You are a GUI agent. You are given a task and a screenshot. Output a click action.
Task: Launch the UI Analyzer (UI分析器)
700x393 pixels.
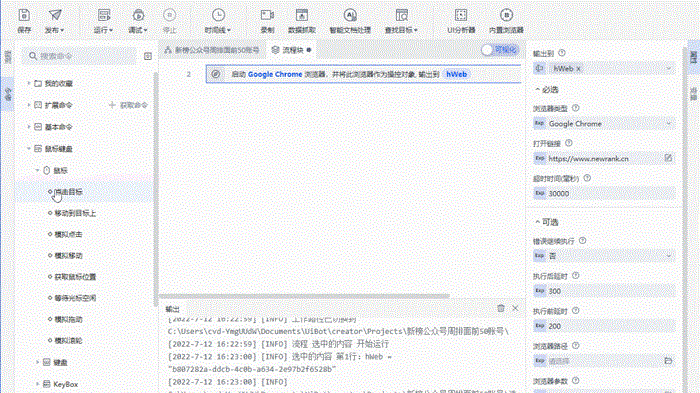[x=461, y=15]
